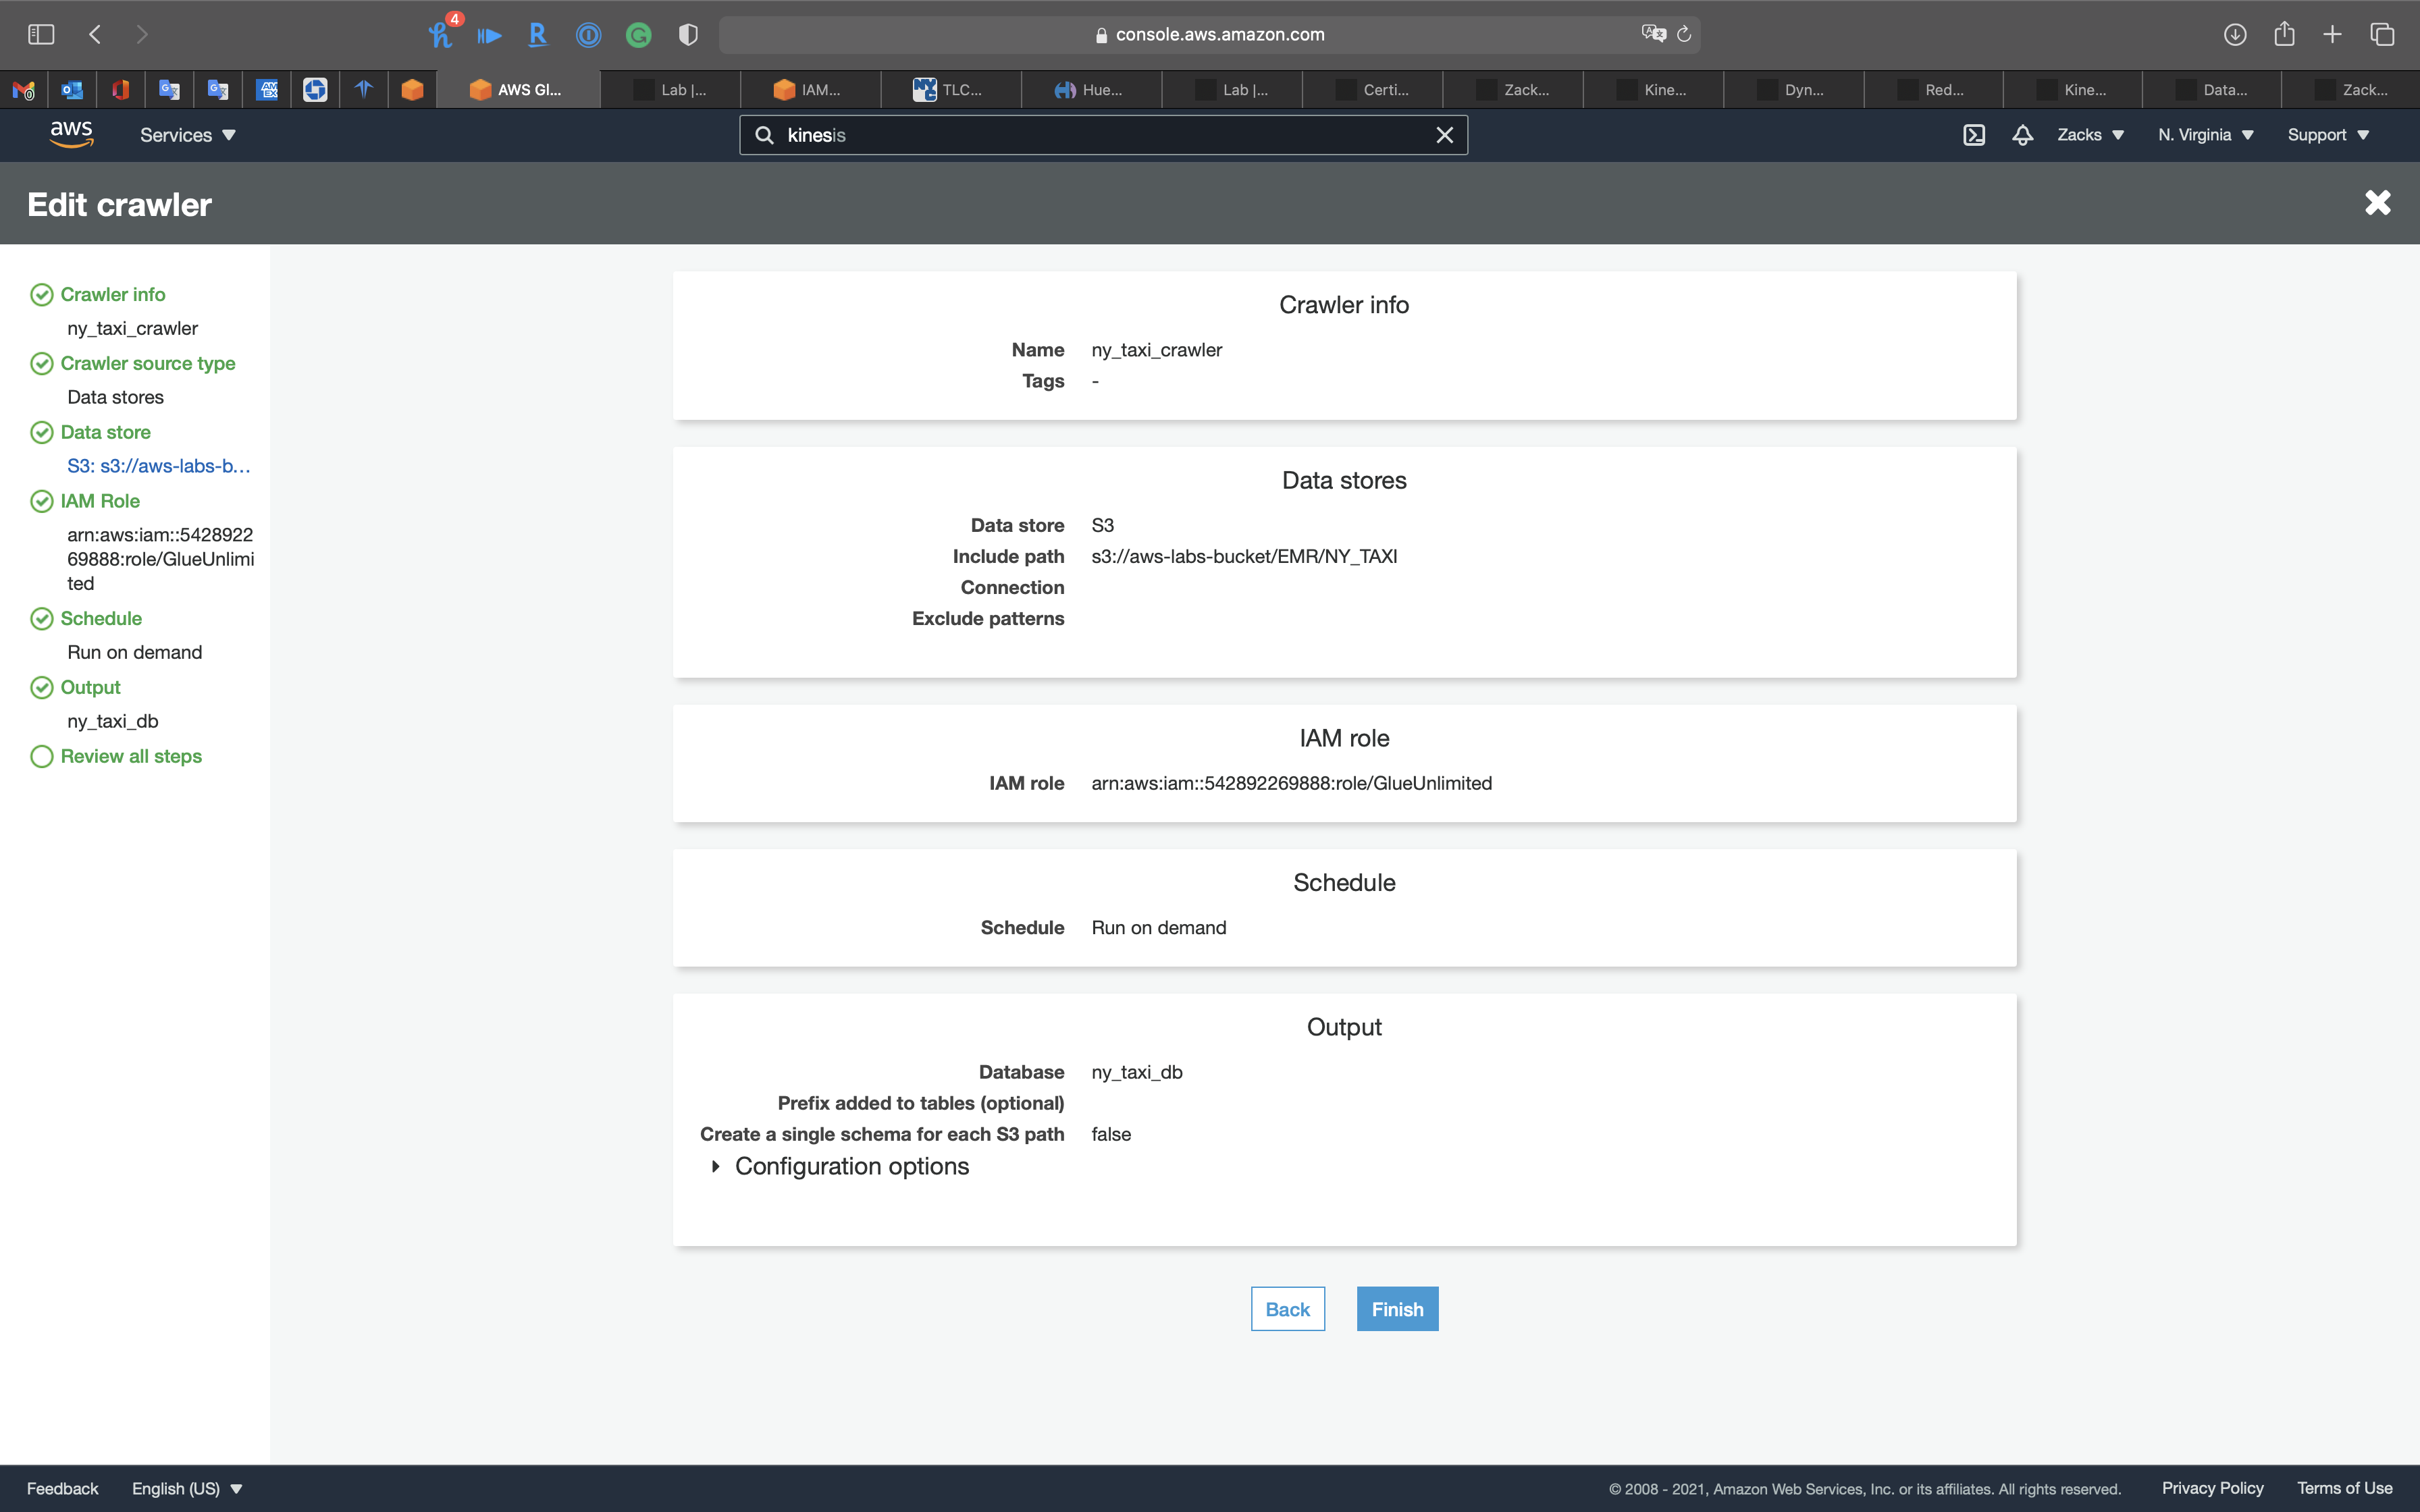Open the Zacks account dropdown
The image size is (2420, 1512).
(2090, 135)
